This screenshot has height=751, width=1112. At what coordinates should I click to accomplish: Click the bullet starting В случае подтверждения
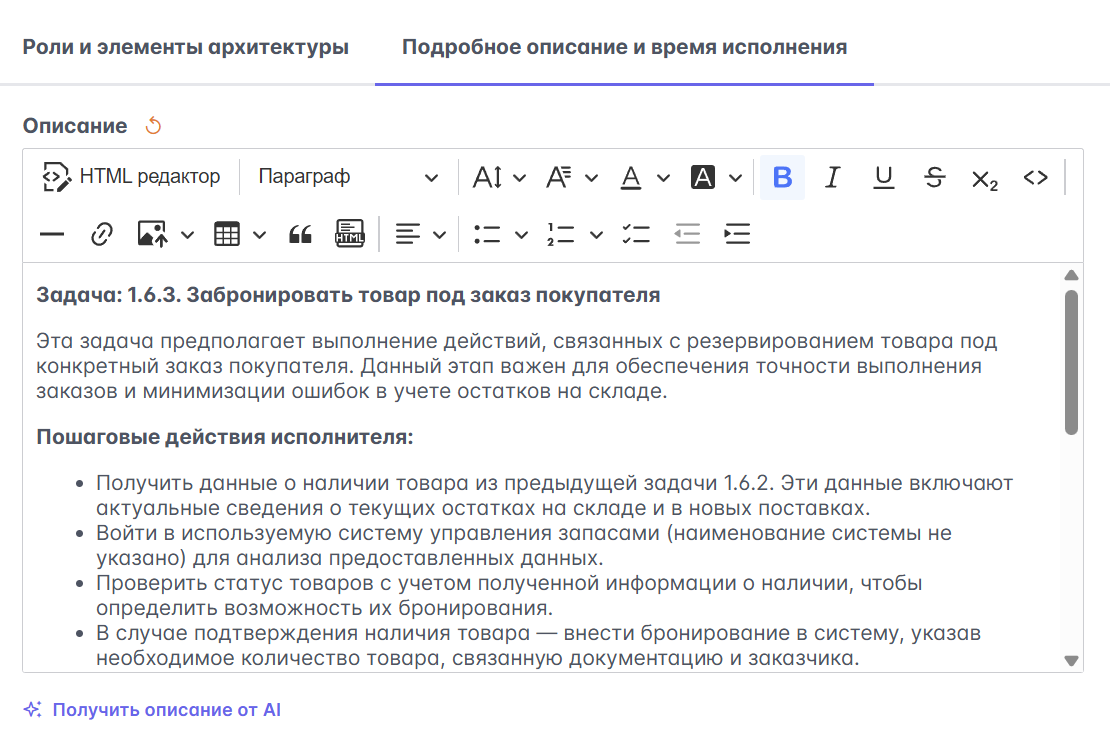coord(538,645)
